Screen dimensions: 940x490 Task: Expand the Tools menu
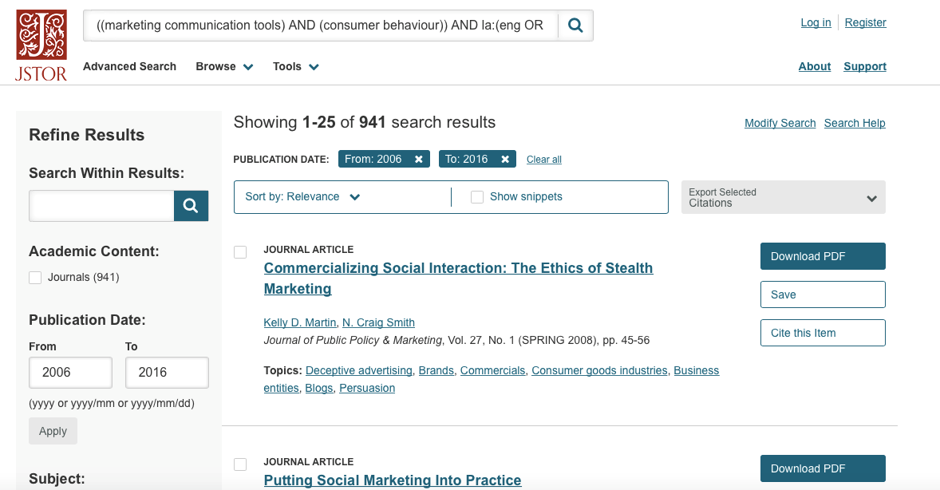pos(296,67)
